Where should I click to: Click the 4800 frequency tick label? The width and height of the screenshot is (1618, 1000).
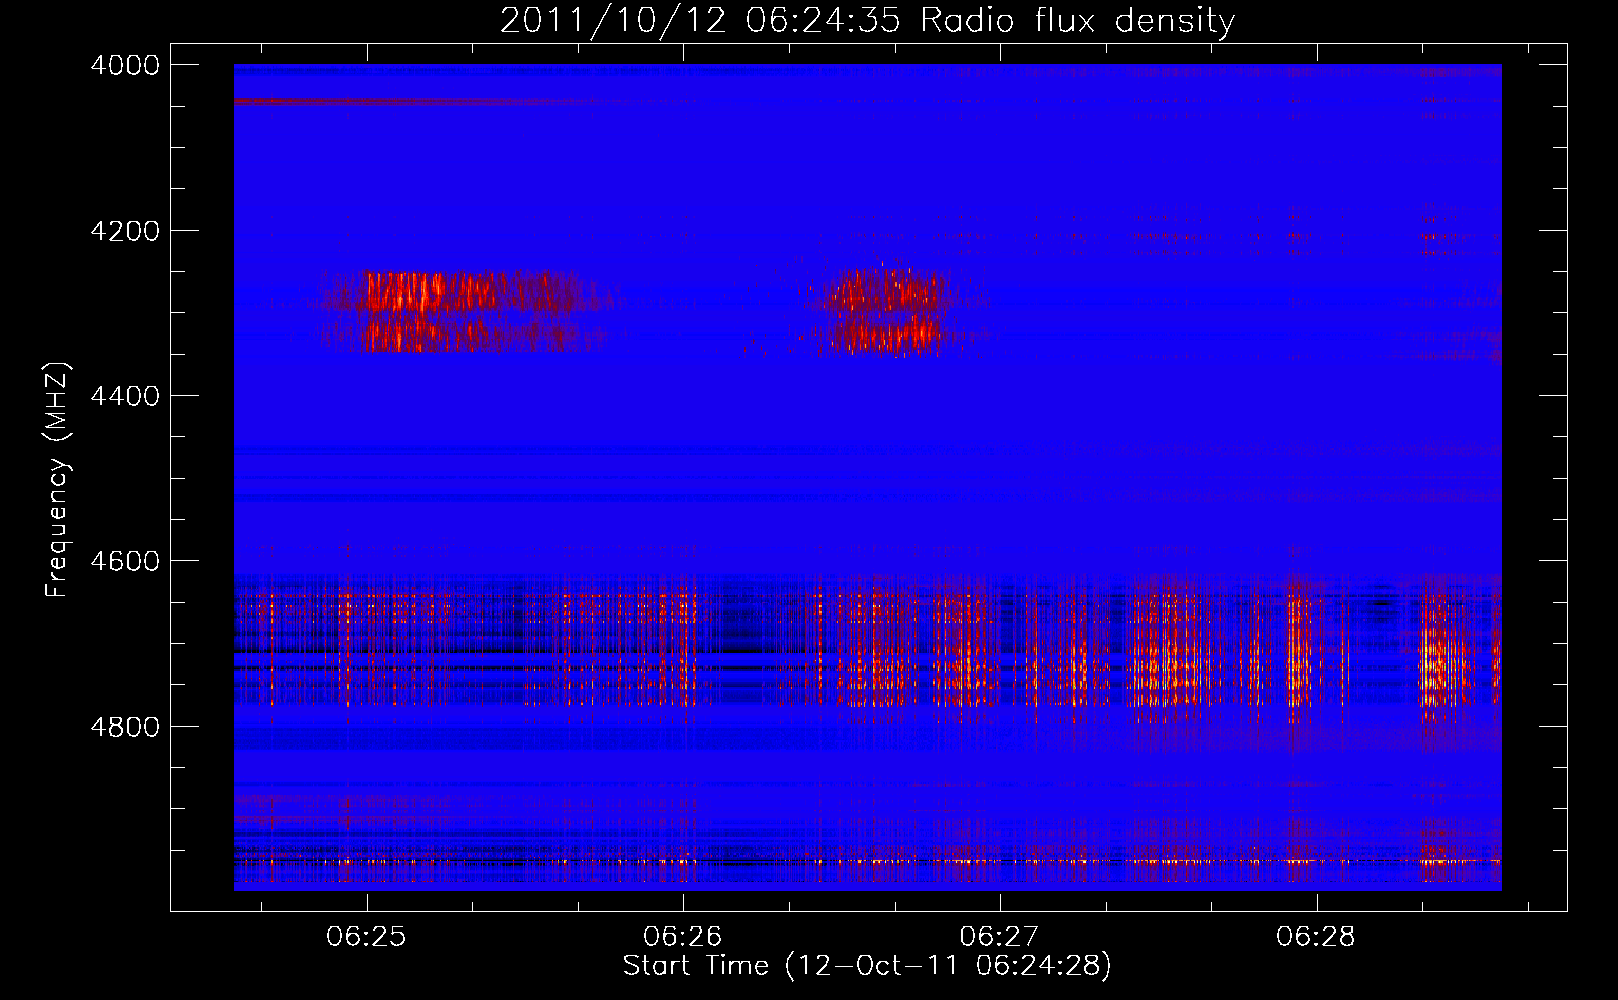tap(125, 727)
